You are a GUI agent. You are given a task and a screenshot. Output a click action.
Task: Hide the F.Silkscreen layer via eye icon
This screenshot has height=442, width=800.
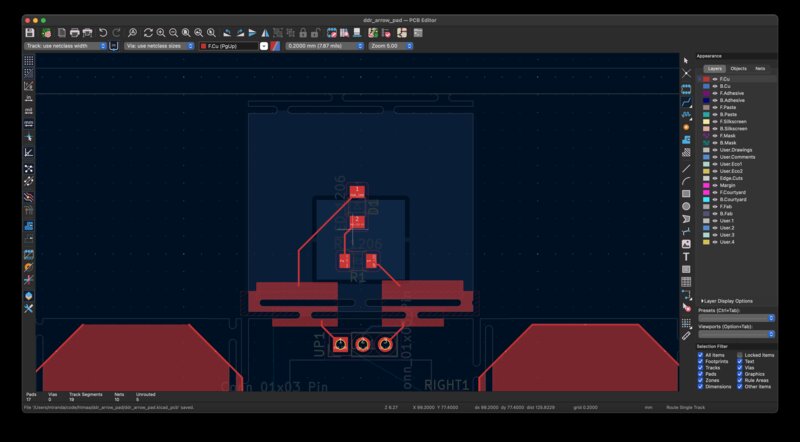715,122
